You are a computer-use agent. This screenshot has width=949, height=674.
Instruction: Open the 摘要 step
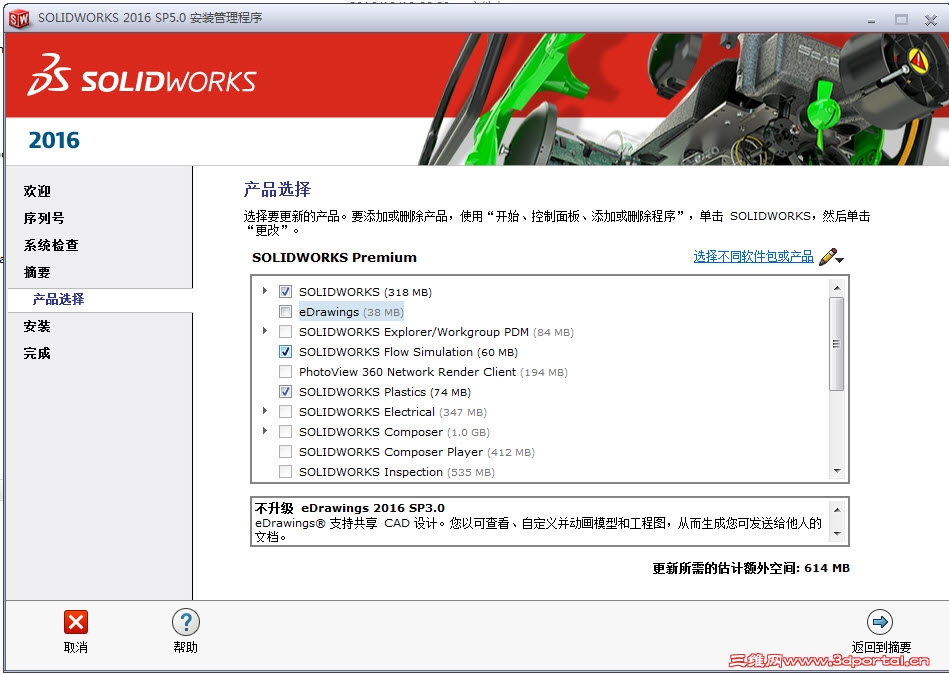click(x=37, y=272)
